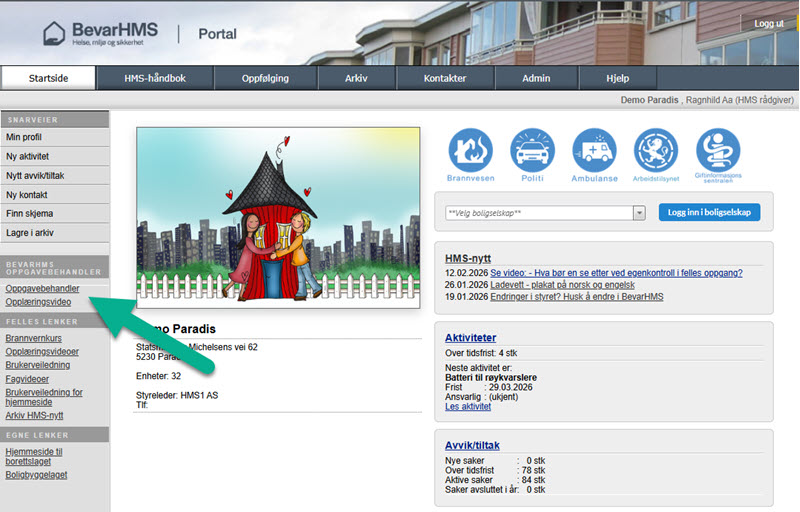Click the Giftinformasjonssentralen icon

718,152
